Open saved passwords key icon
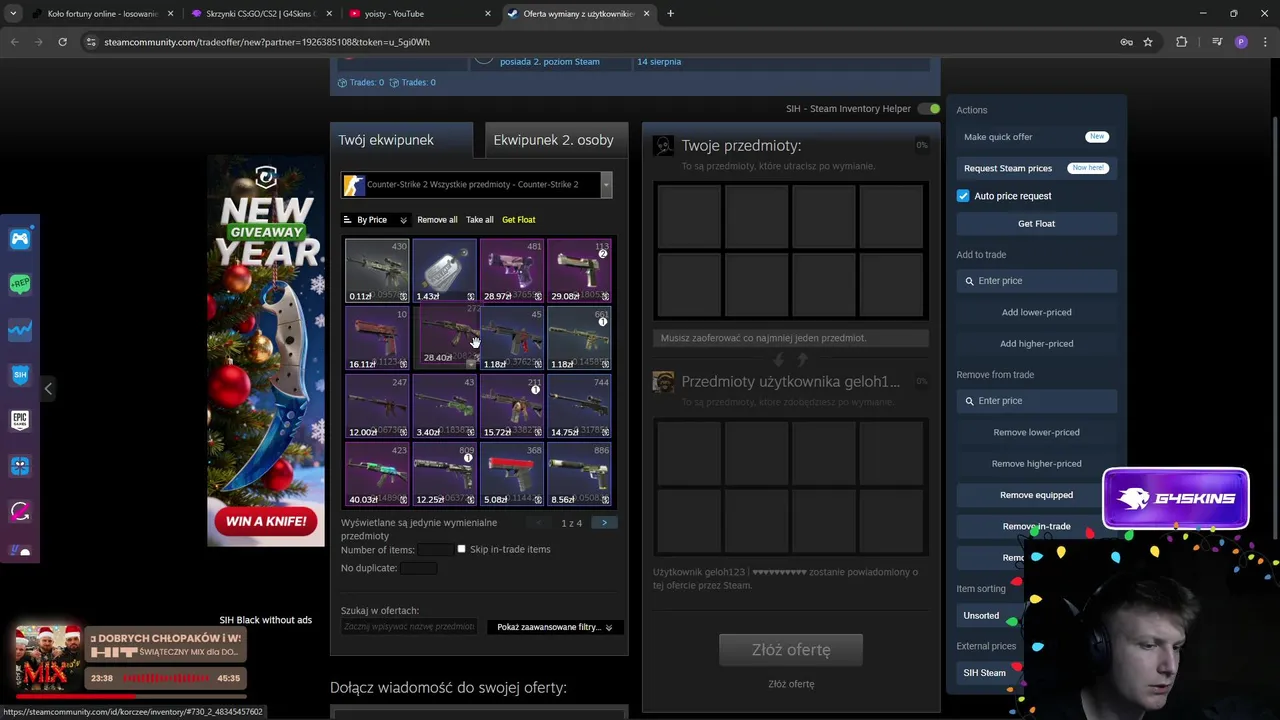This screenshot has height=720, width=1280. coord(1126,42)
